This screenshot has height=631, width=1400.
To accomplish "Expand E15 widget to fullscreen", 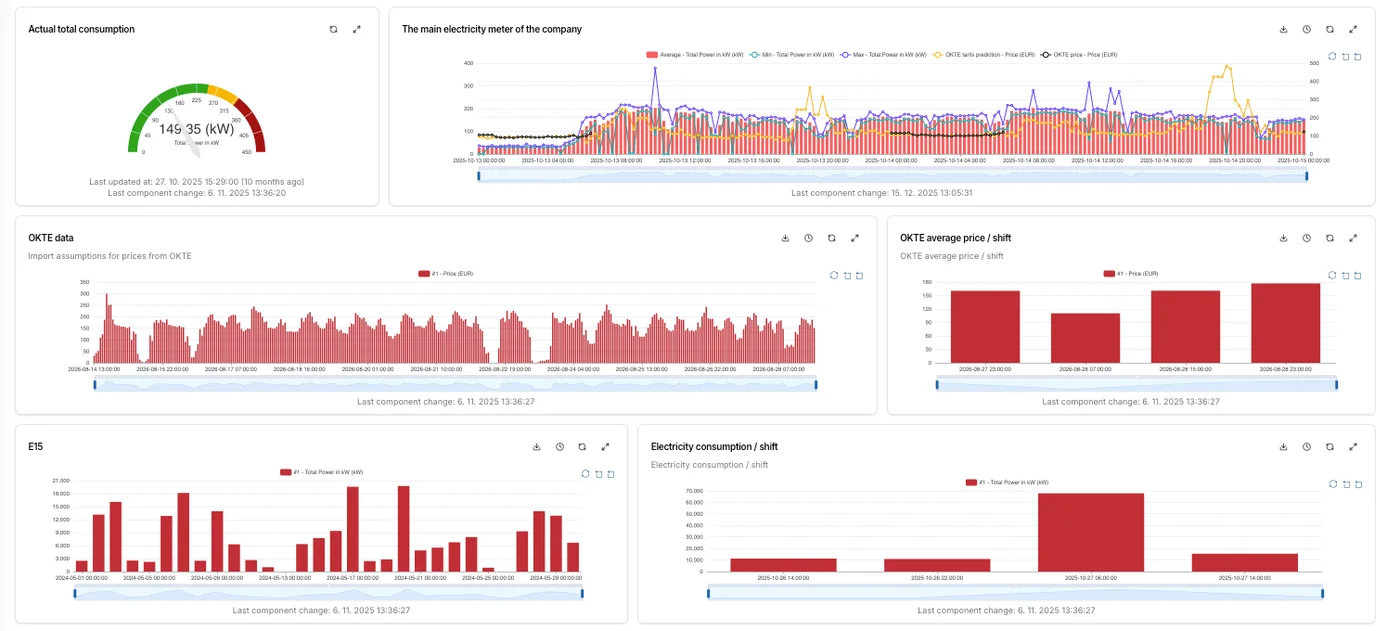I will point(605,447).
